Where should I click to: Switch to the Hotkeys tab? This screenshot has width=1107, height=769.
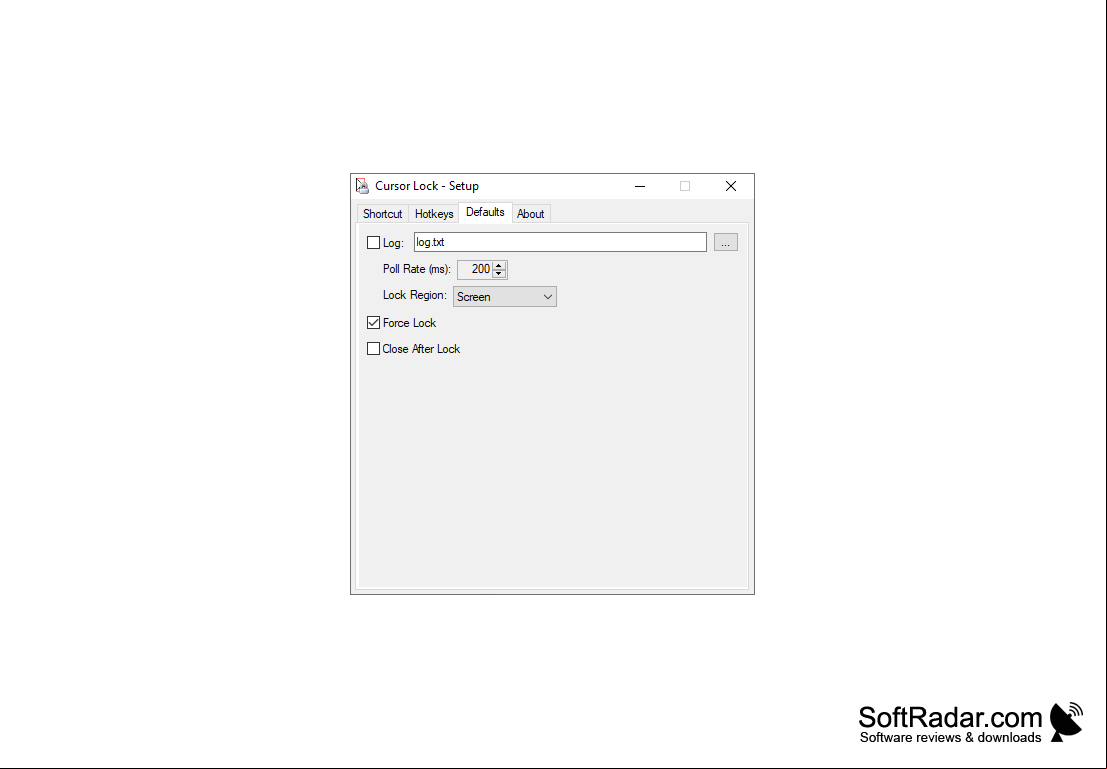tap(434, 214)
